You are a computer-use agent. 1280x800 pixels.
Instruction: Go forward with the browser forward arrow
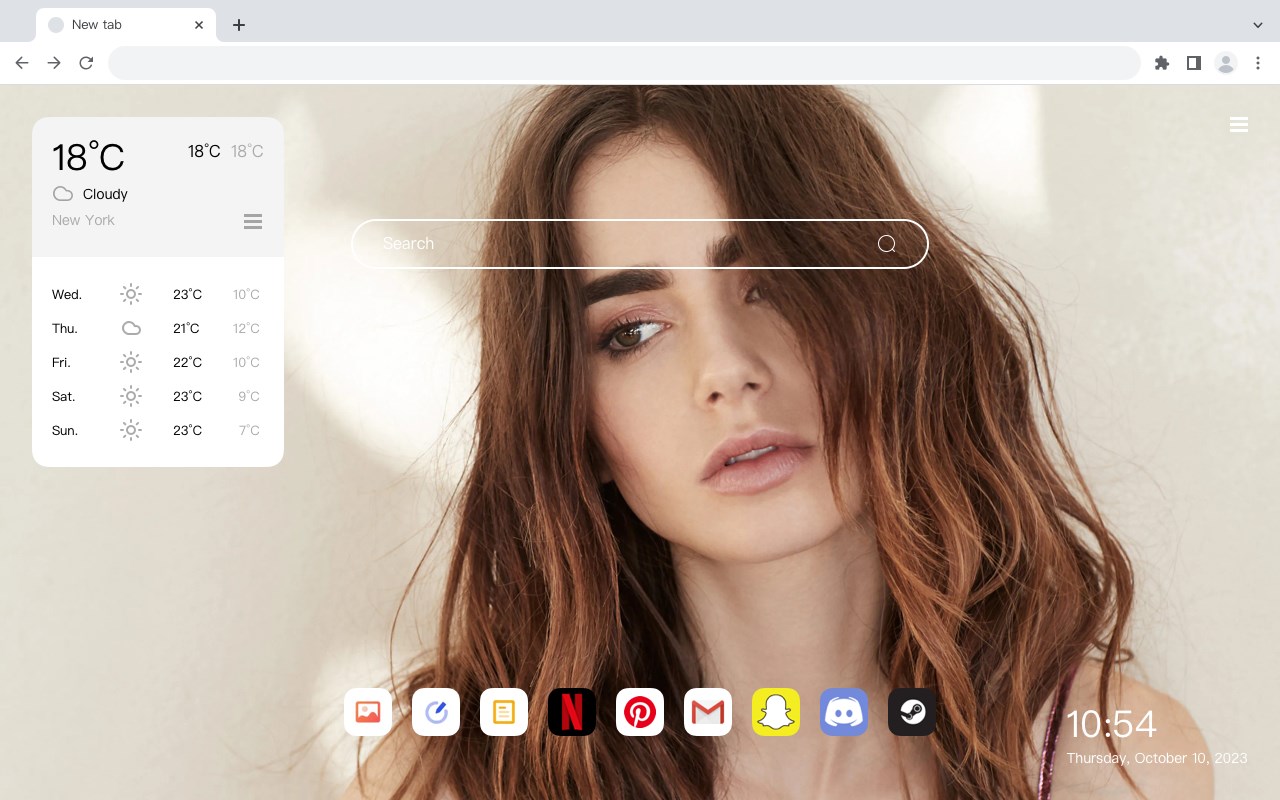click(x=54, y=63)
